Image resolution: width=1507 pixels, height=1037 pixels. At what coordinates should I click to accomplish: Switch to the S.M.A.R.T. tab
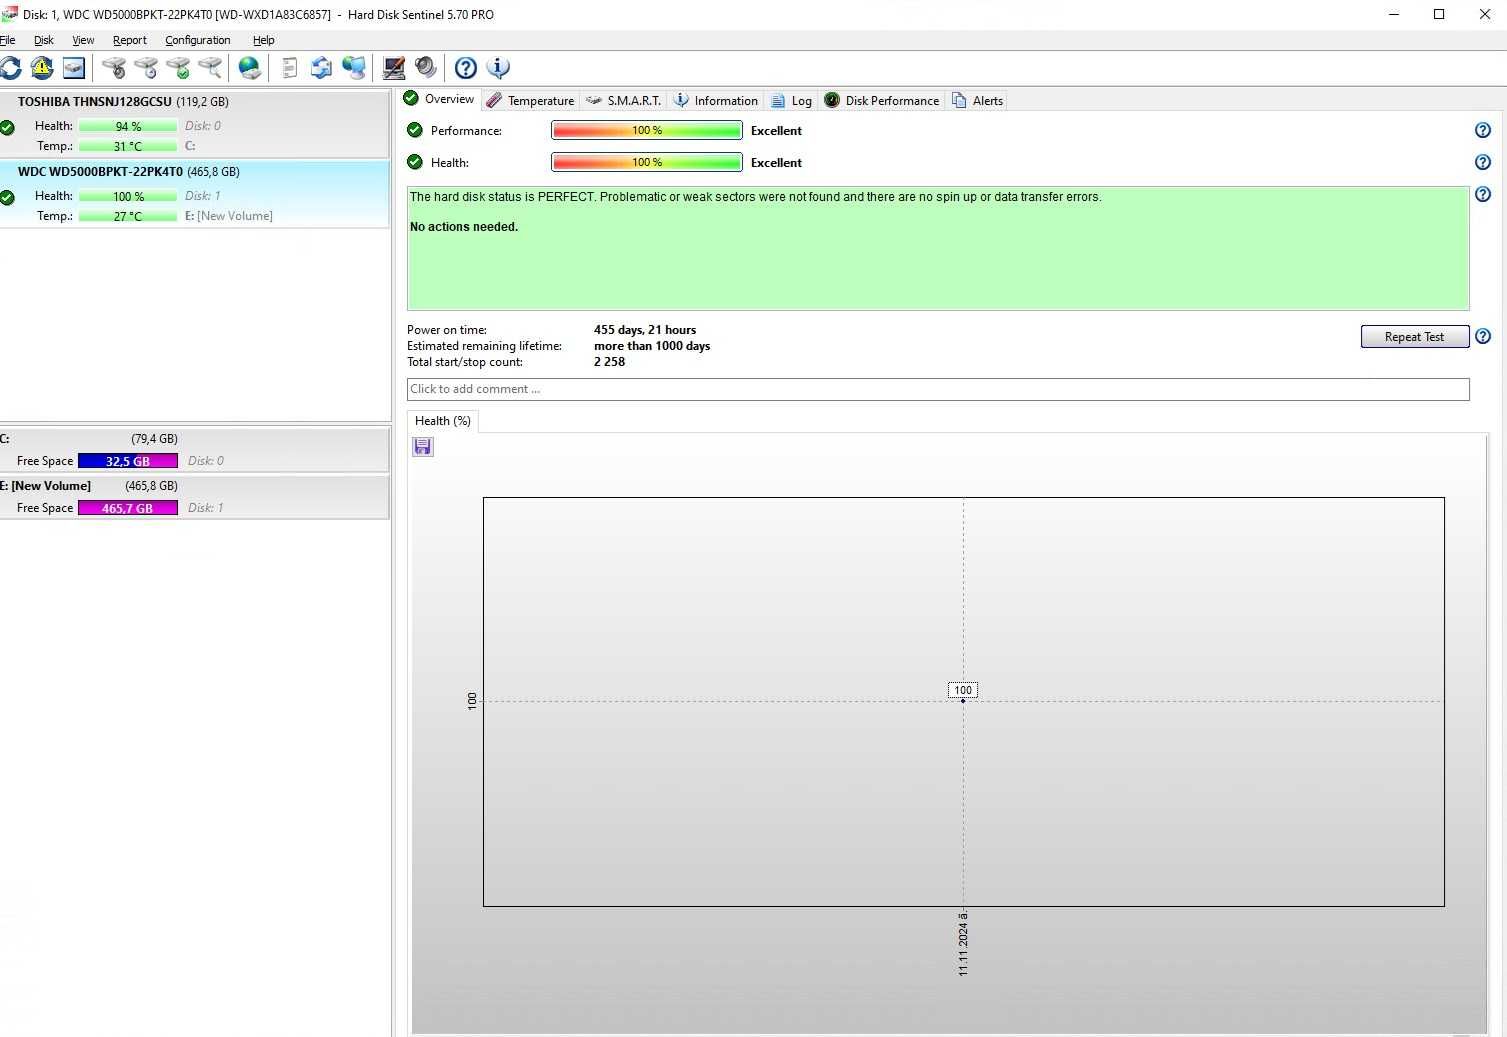[624, 100]
